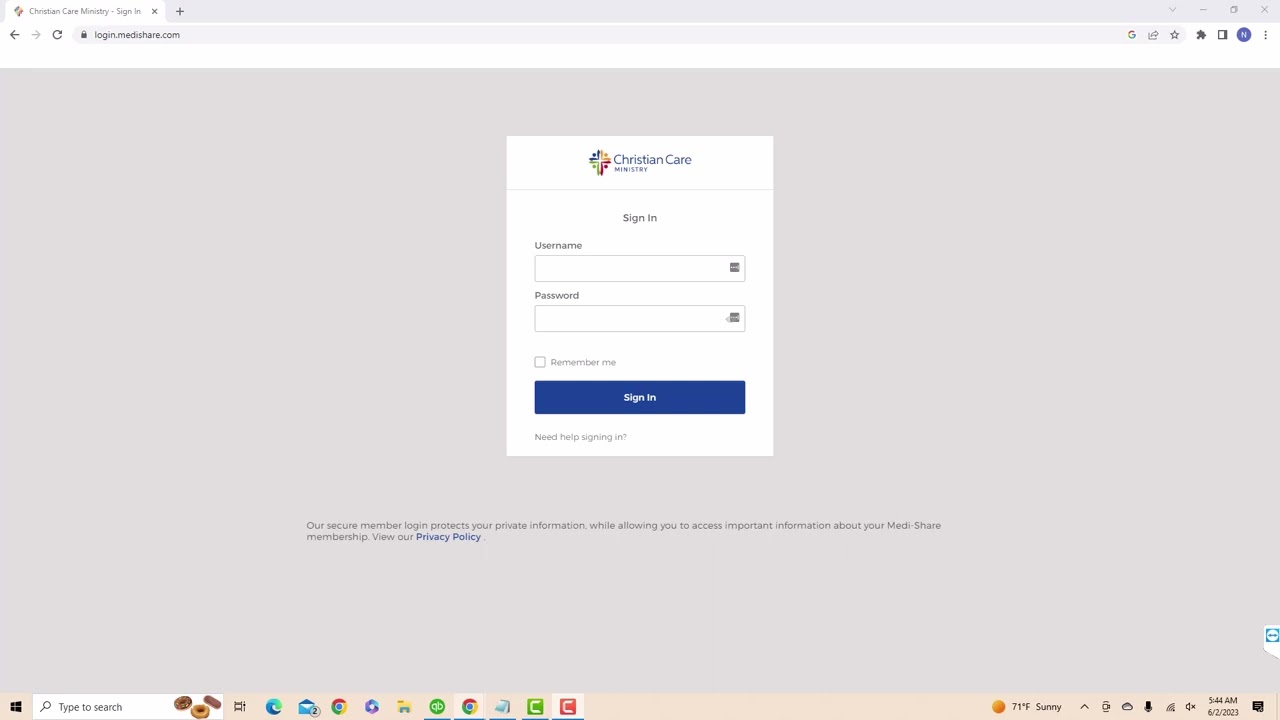Open Chrome's three-dot menu
This screenshot has width=1280, height=720.
1266,35
